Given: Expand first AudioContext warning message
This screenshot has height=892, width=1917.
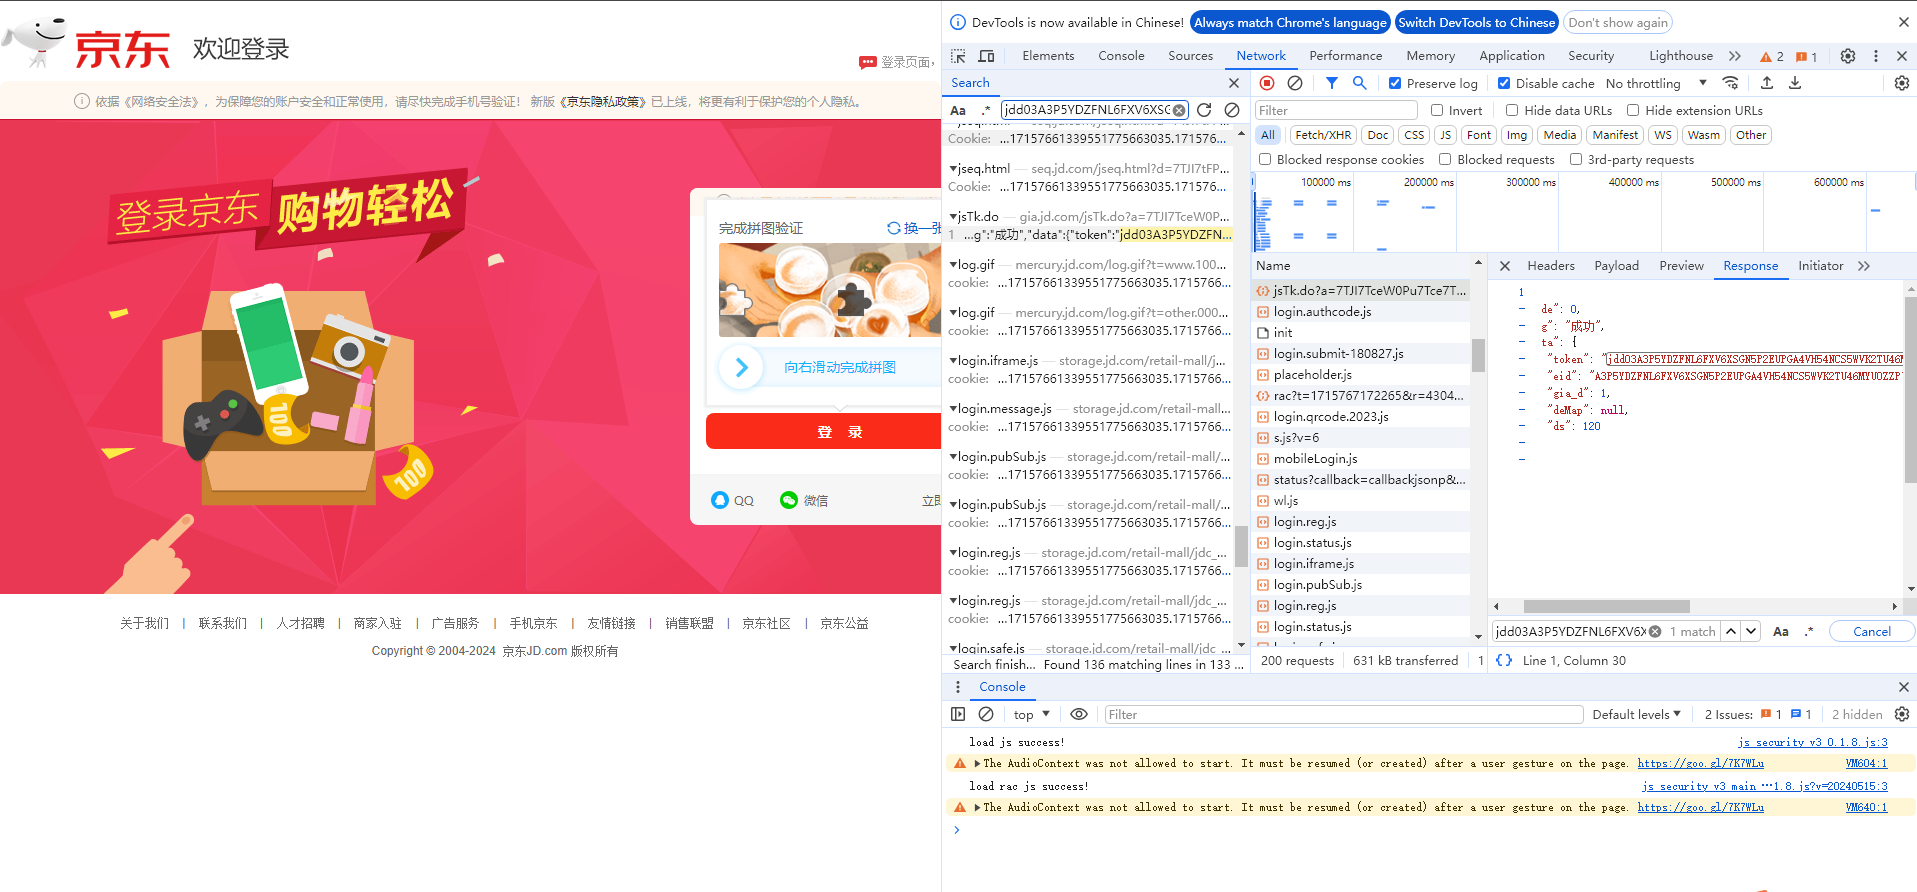Looking at the screenshot, I should pyautogui.click(x=978, y=763).
